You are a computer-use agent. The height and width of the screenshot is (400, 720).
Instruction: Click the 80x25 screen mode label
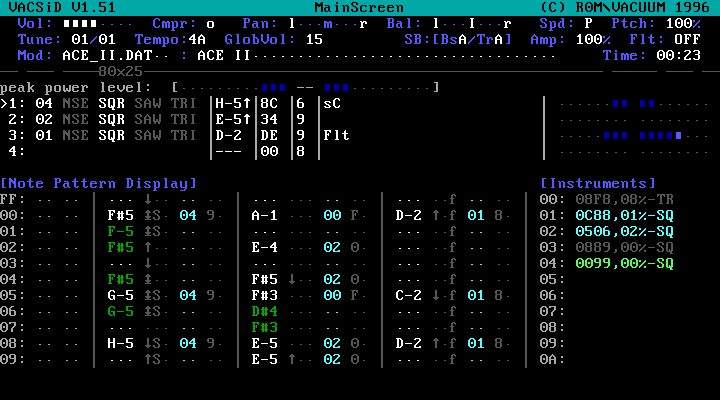pos(120,71)
